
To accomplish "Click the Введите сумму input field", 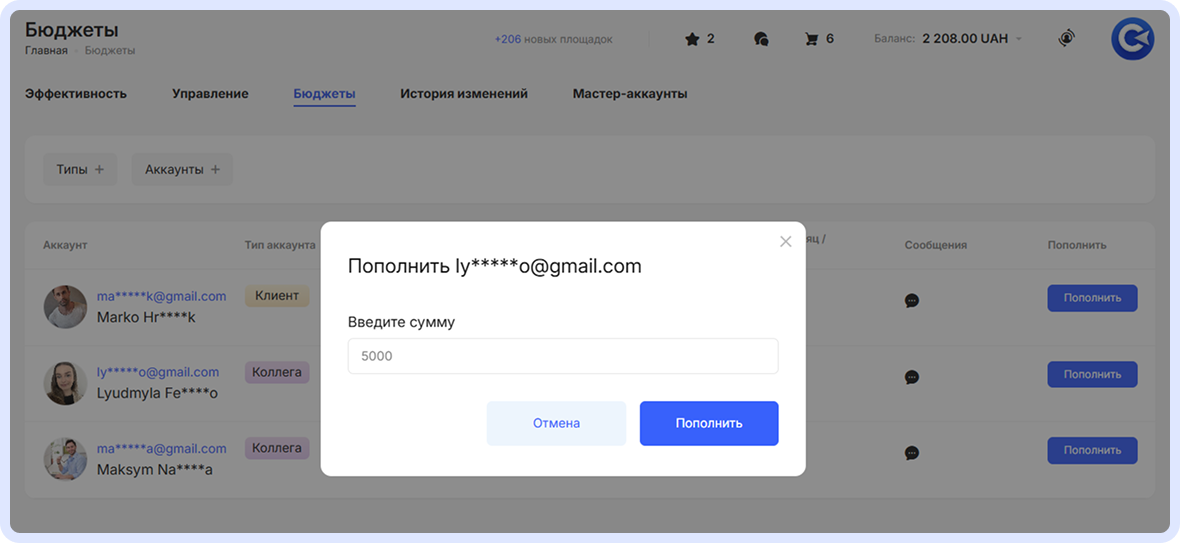I will point(563,356).
